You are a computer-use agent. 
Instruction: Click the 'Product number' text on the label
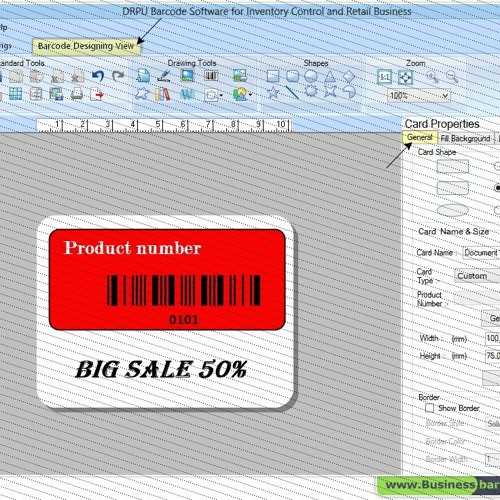(132, 248)
